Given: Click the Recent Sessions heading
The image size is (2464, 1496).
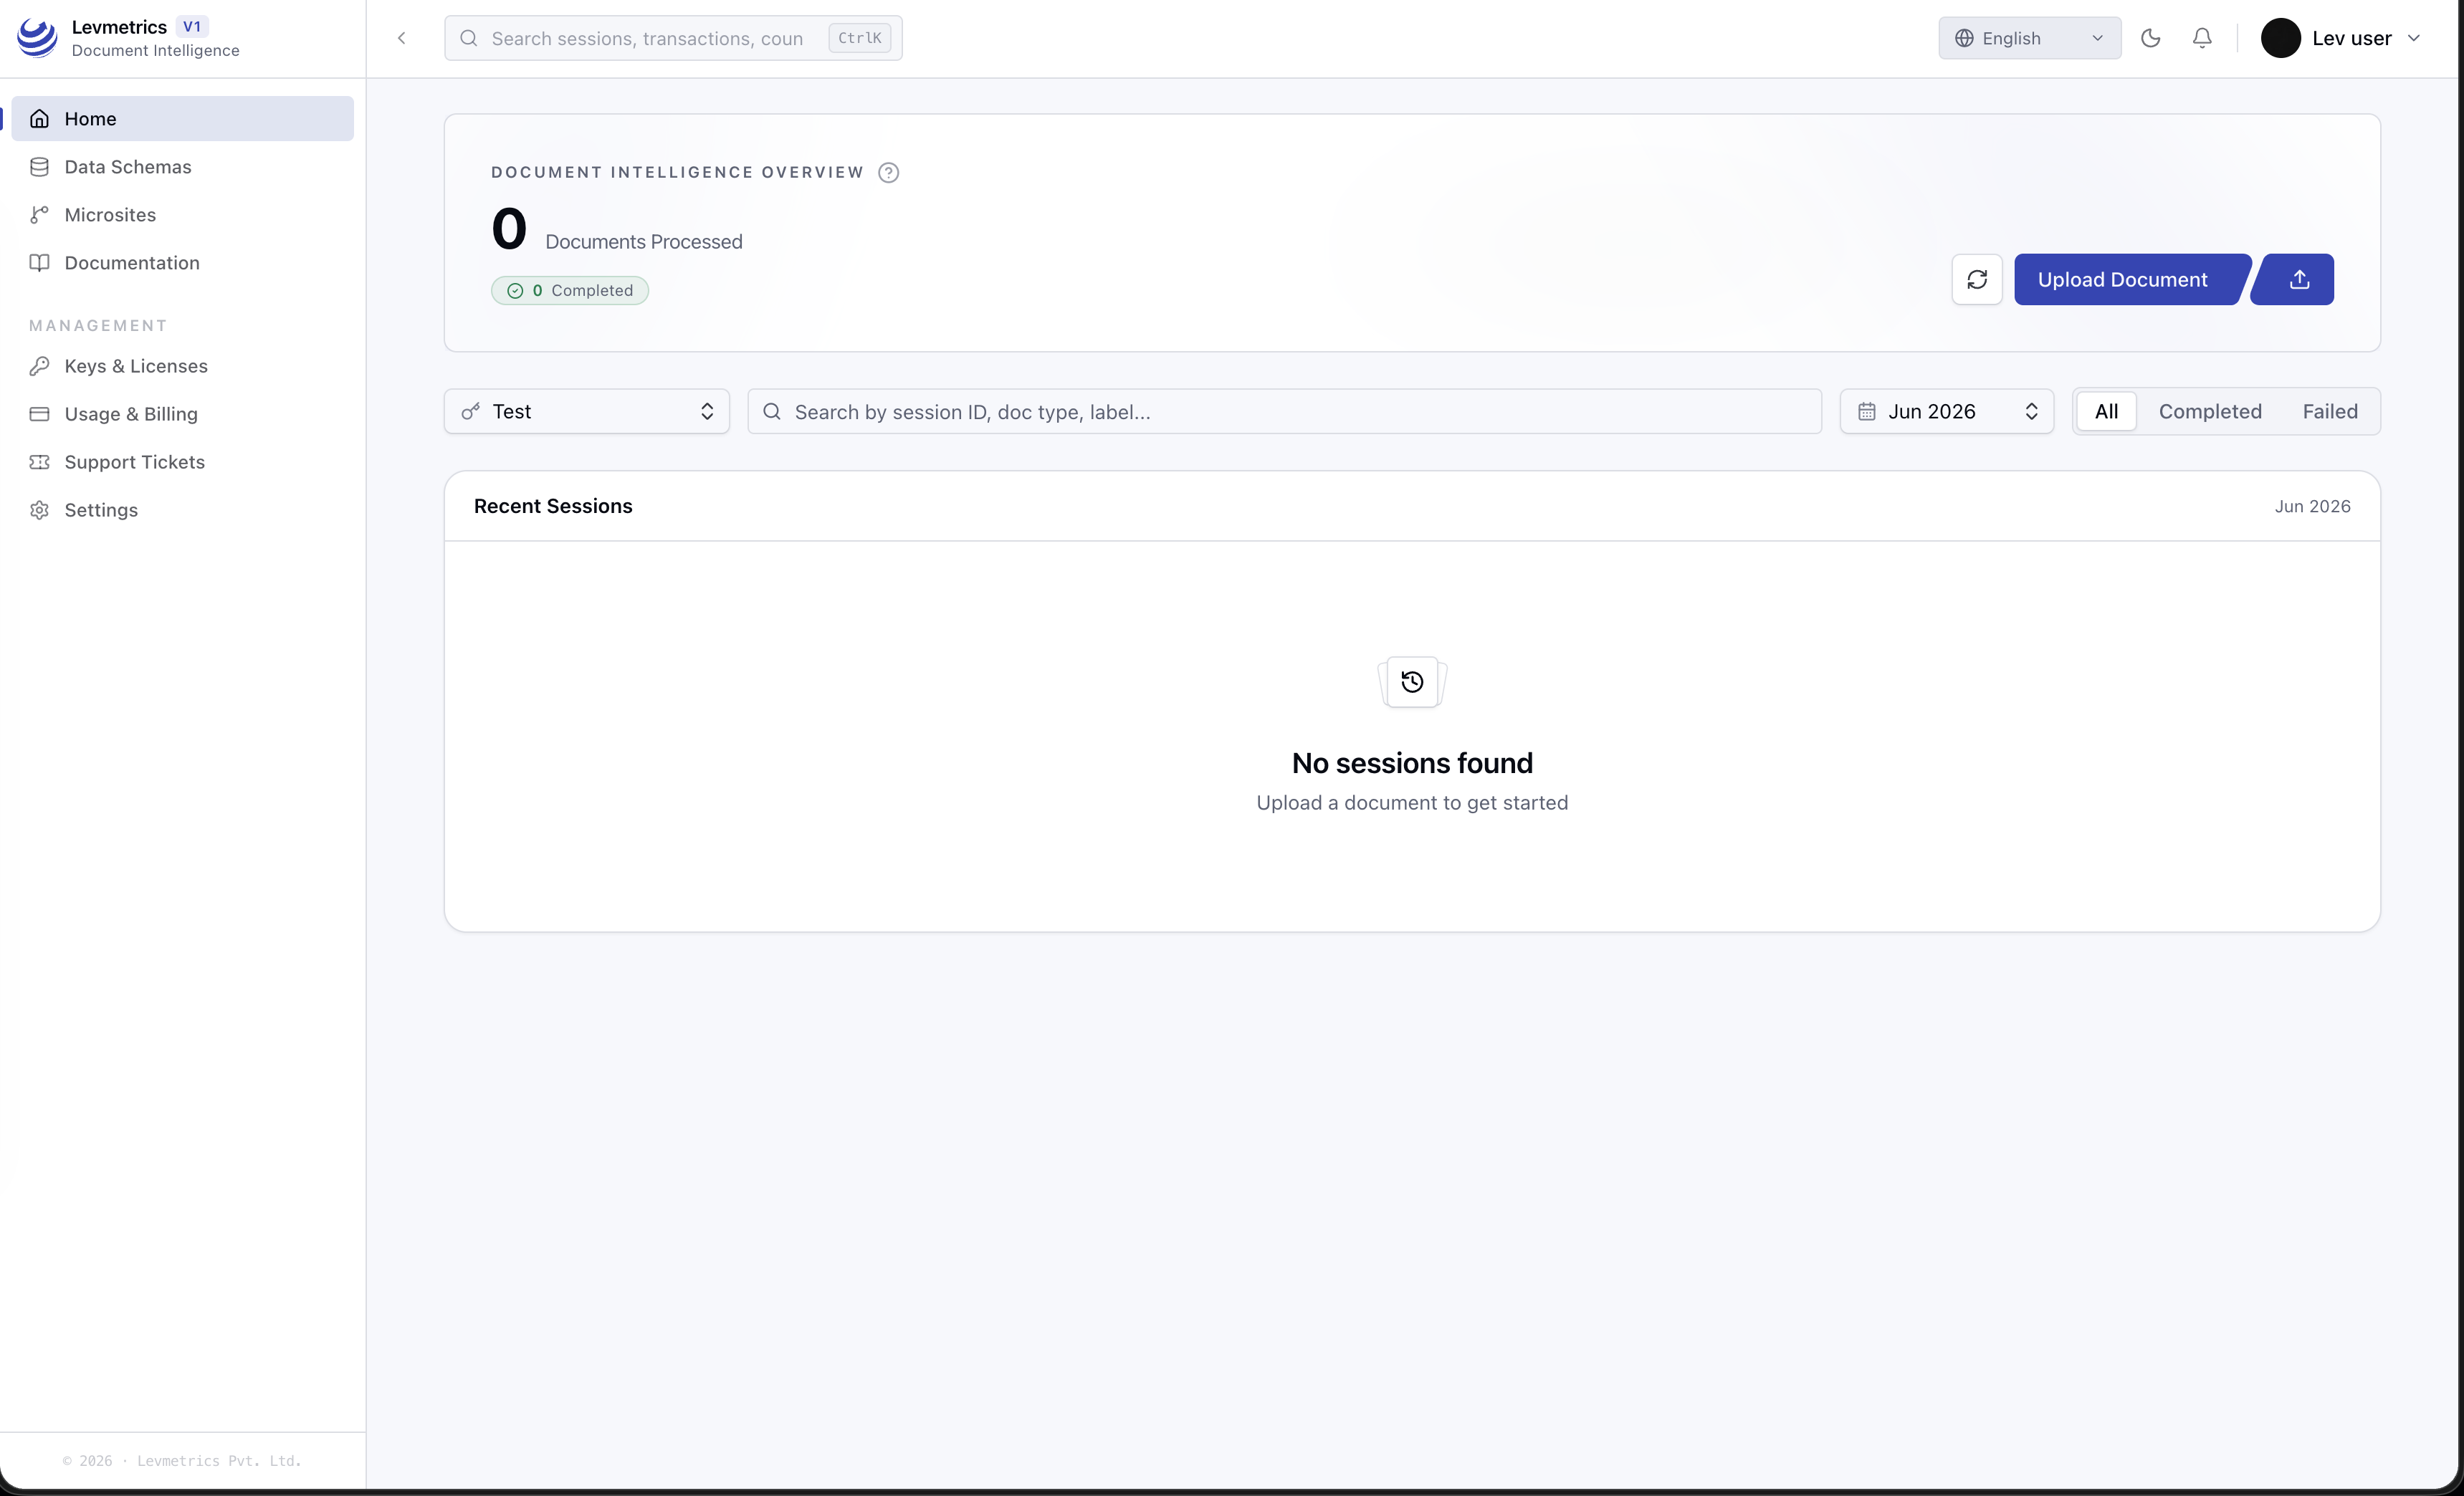Looking at the screenshot, I should [553, 506].
